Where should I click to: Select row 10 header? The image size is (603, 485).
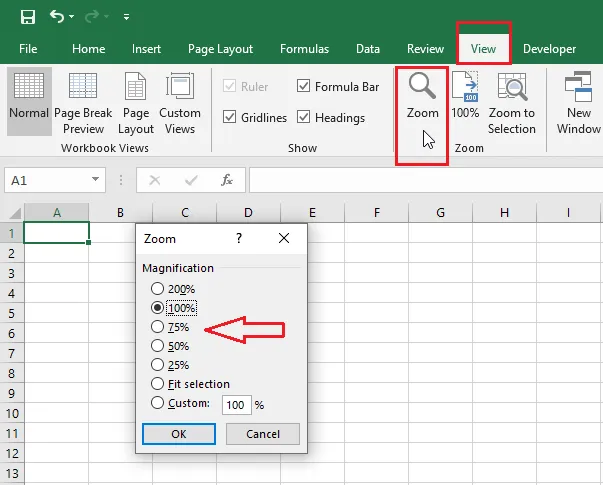tap(12, 413)
